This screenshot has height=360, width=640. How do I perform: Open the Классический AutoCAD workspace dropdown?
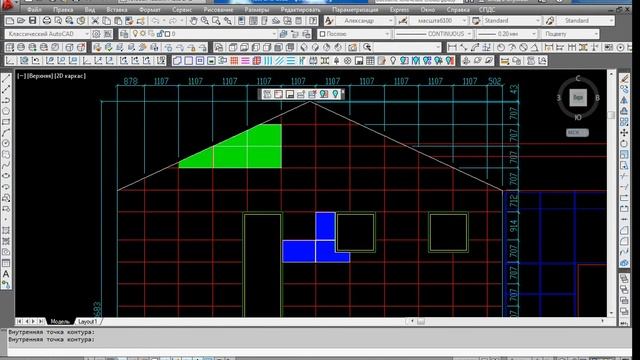click(87, 34)
